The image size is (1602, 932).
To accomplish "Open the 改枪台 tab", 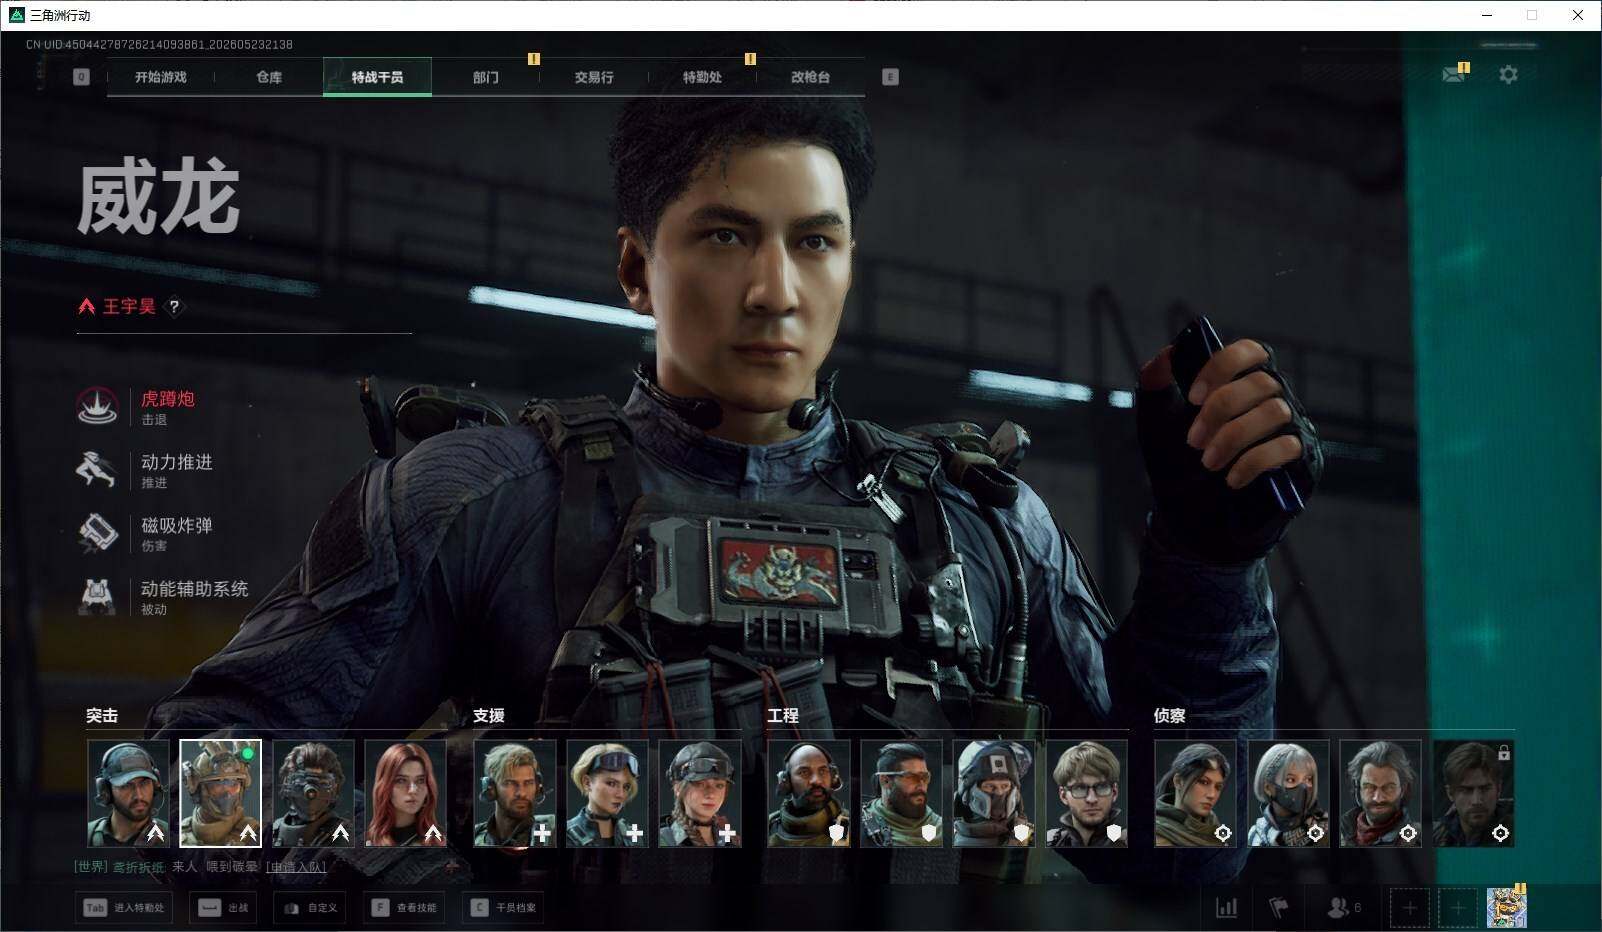I will pyautogui.click(x=810, y=77).
